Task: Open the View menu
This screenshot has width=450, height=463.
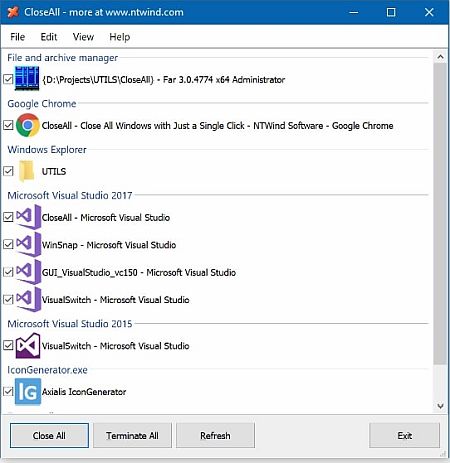Action: 83,37
